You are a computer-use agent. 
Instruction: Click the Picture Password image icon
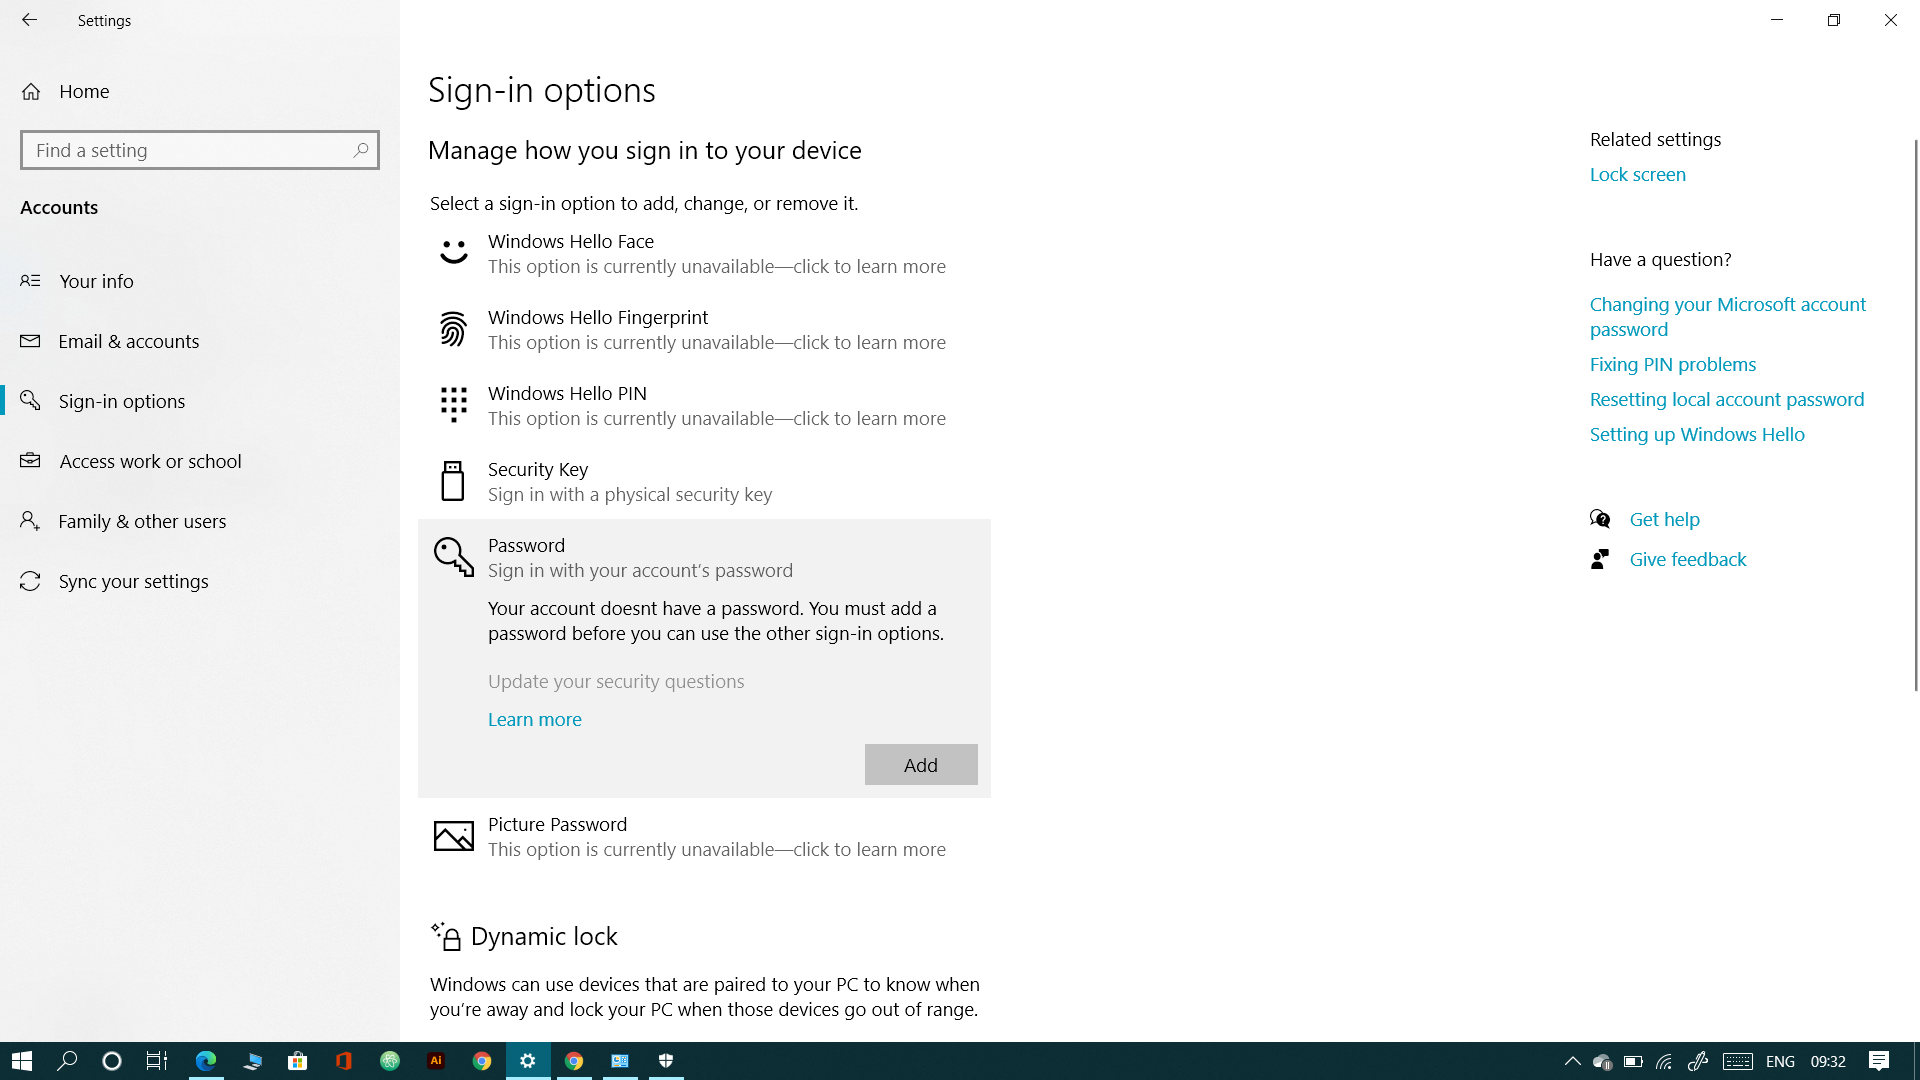[454, 836]
